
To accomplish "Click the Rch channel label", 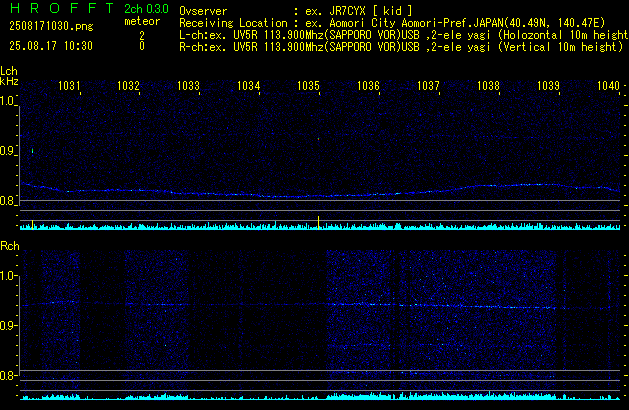I will [x=10, y=246].
